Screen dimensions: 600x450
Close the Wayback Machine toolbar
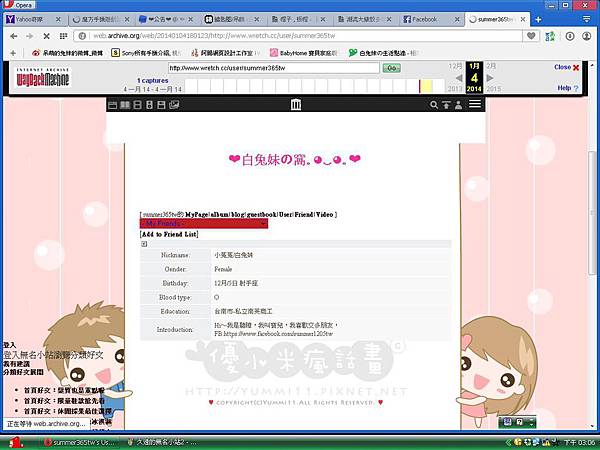[x=566, y=67]
